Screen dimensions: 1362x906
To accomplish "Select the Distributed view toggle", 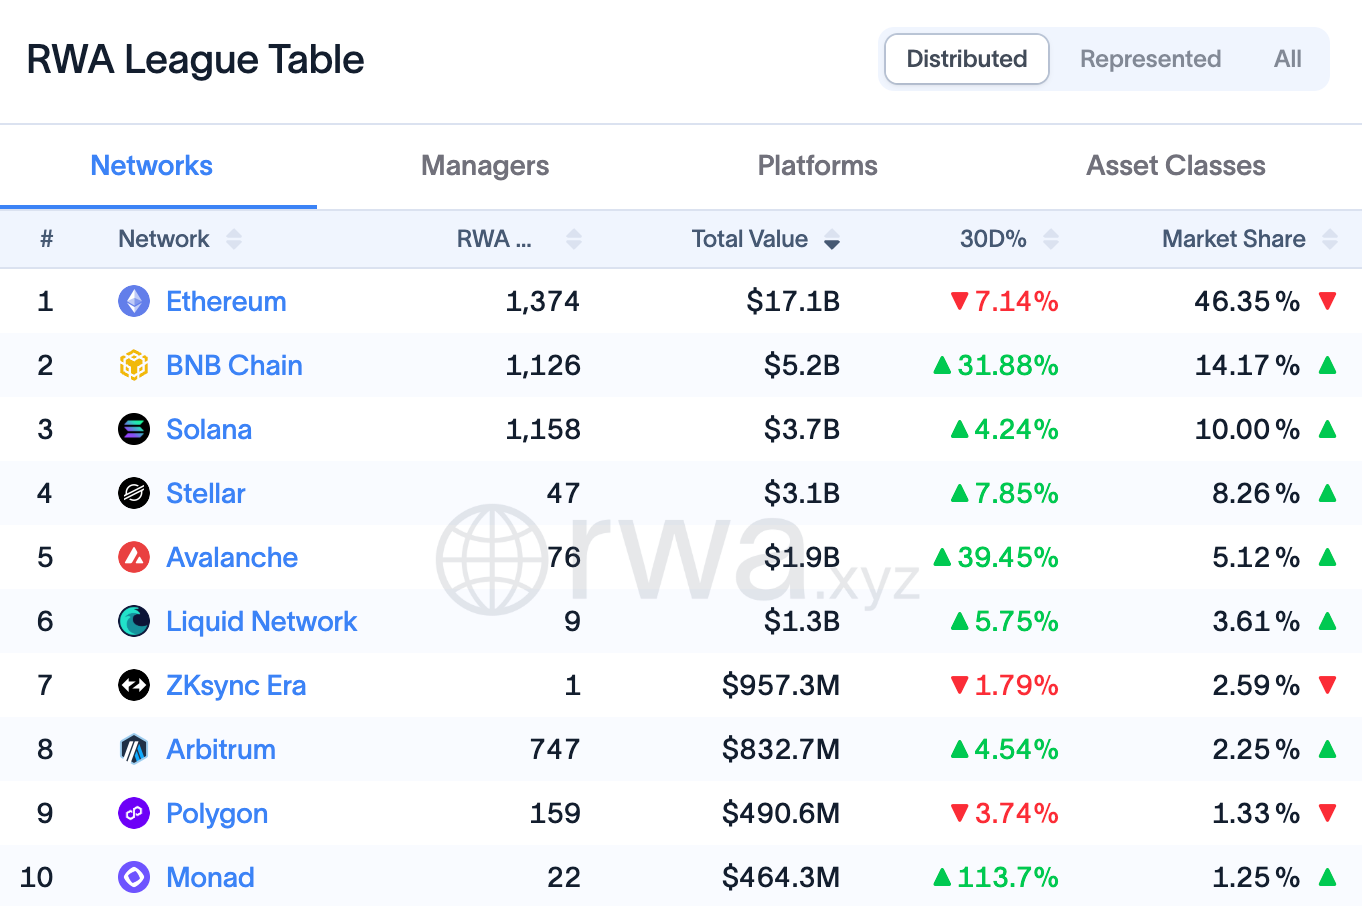I will [x=967, y=59].
